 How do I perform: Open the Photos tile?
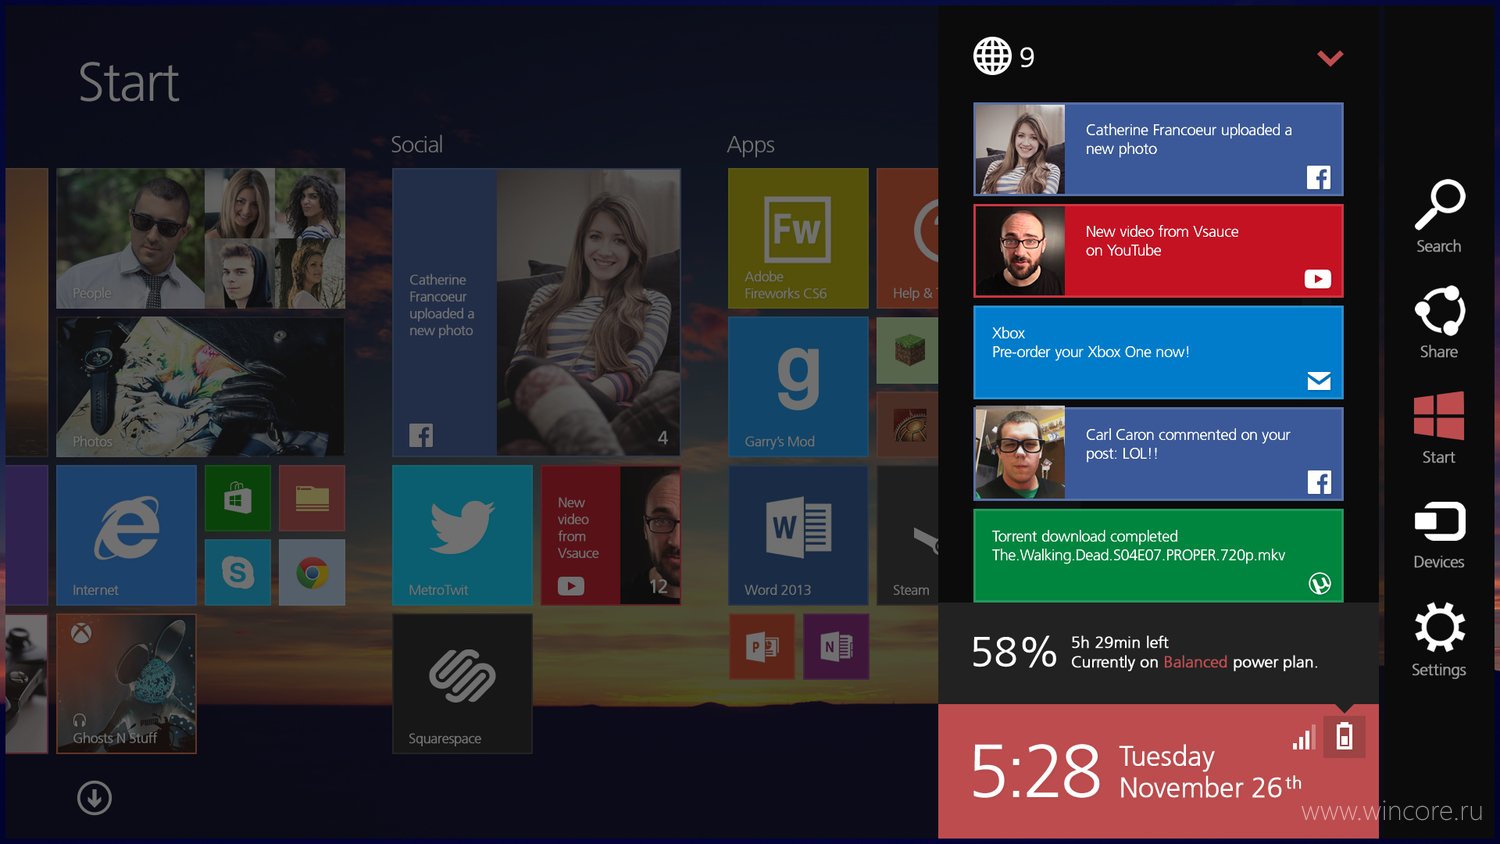(200, 387)
